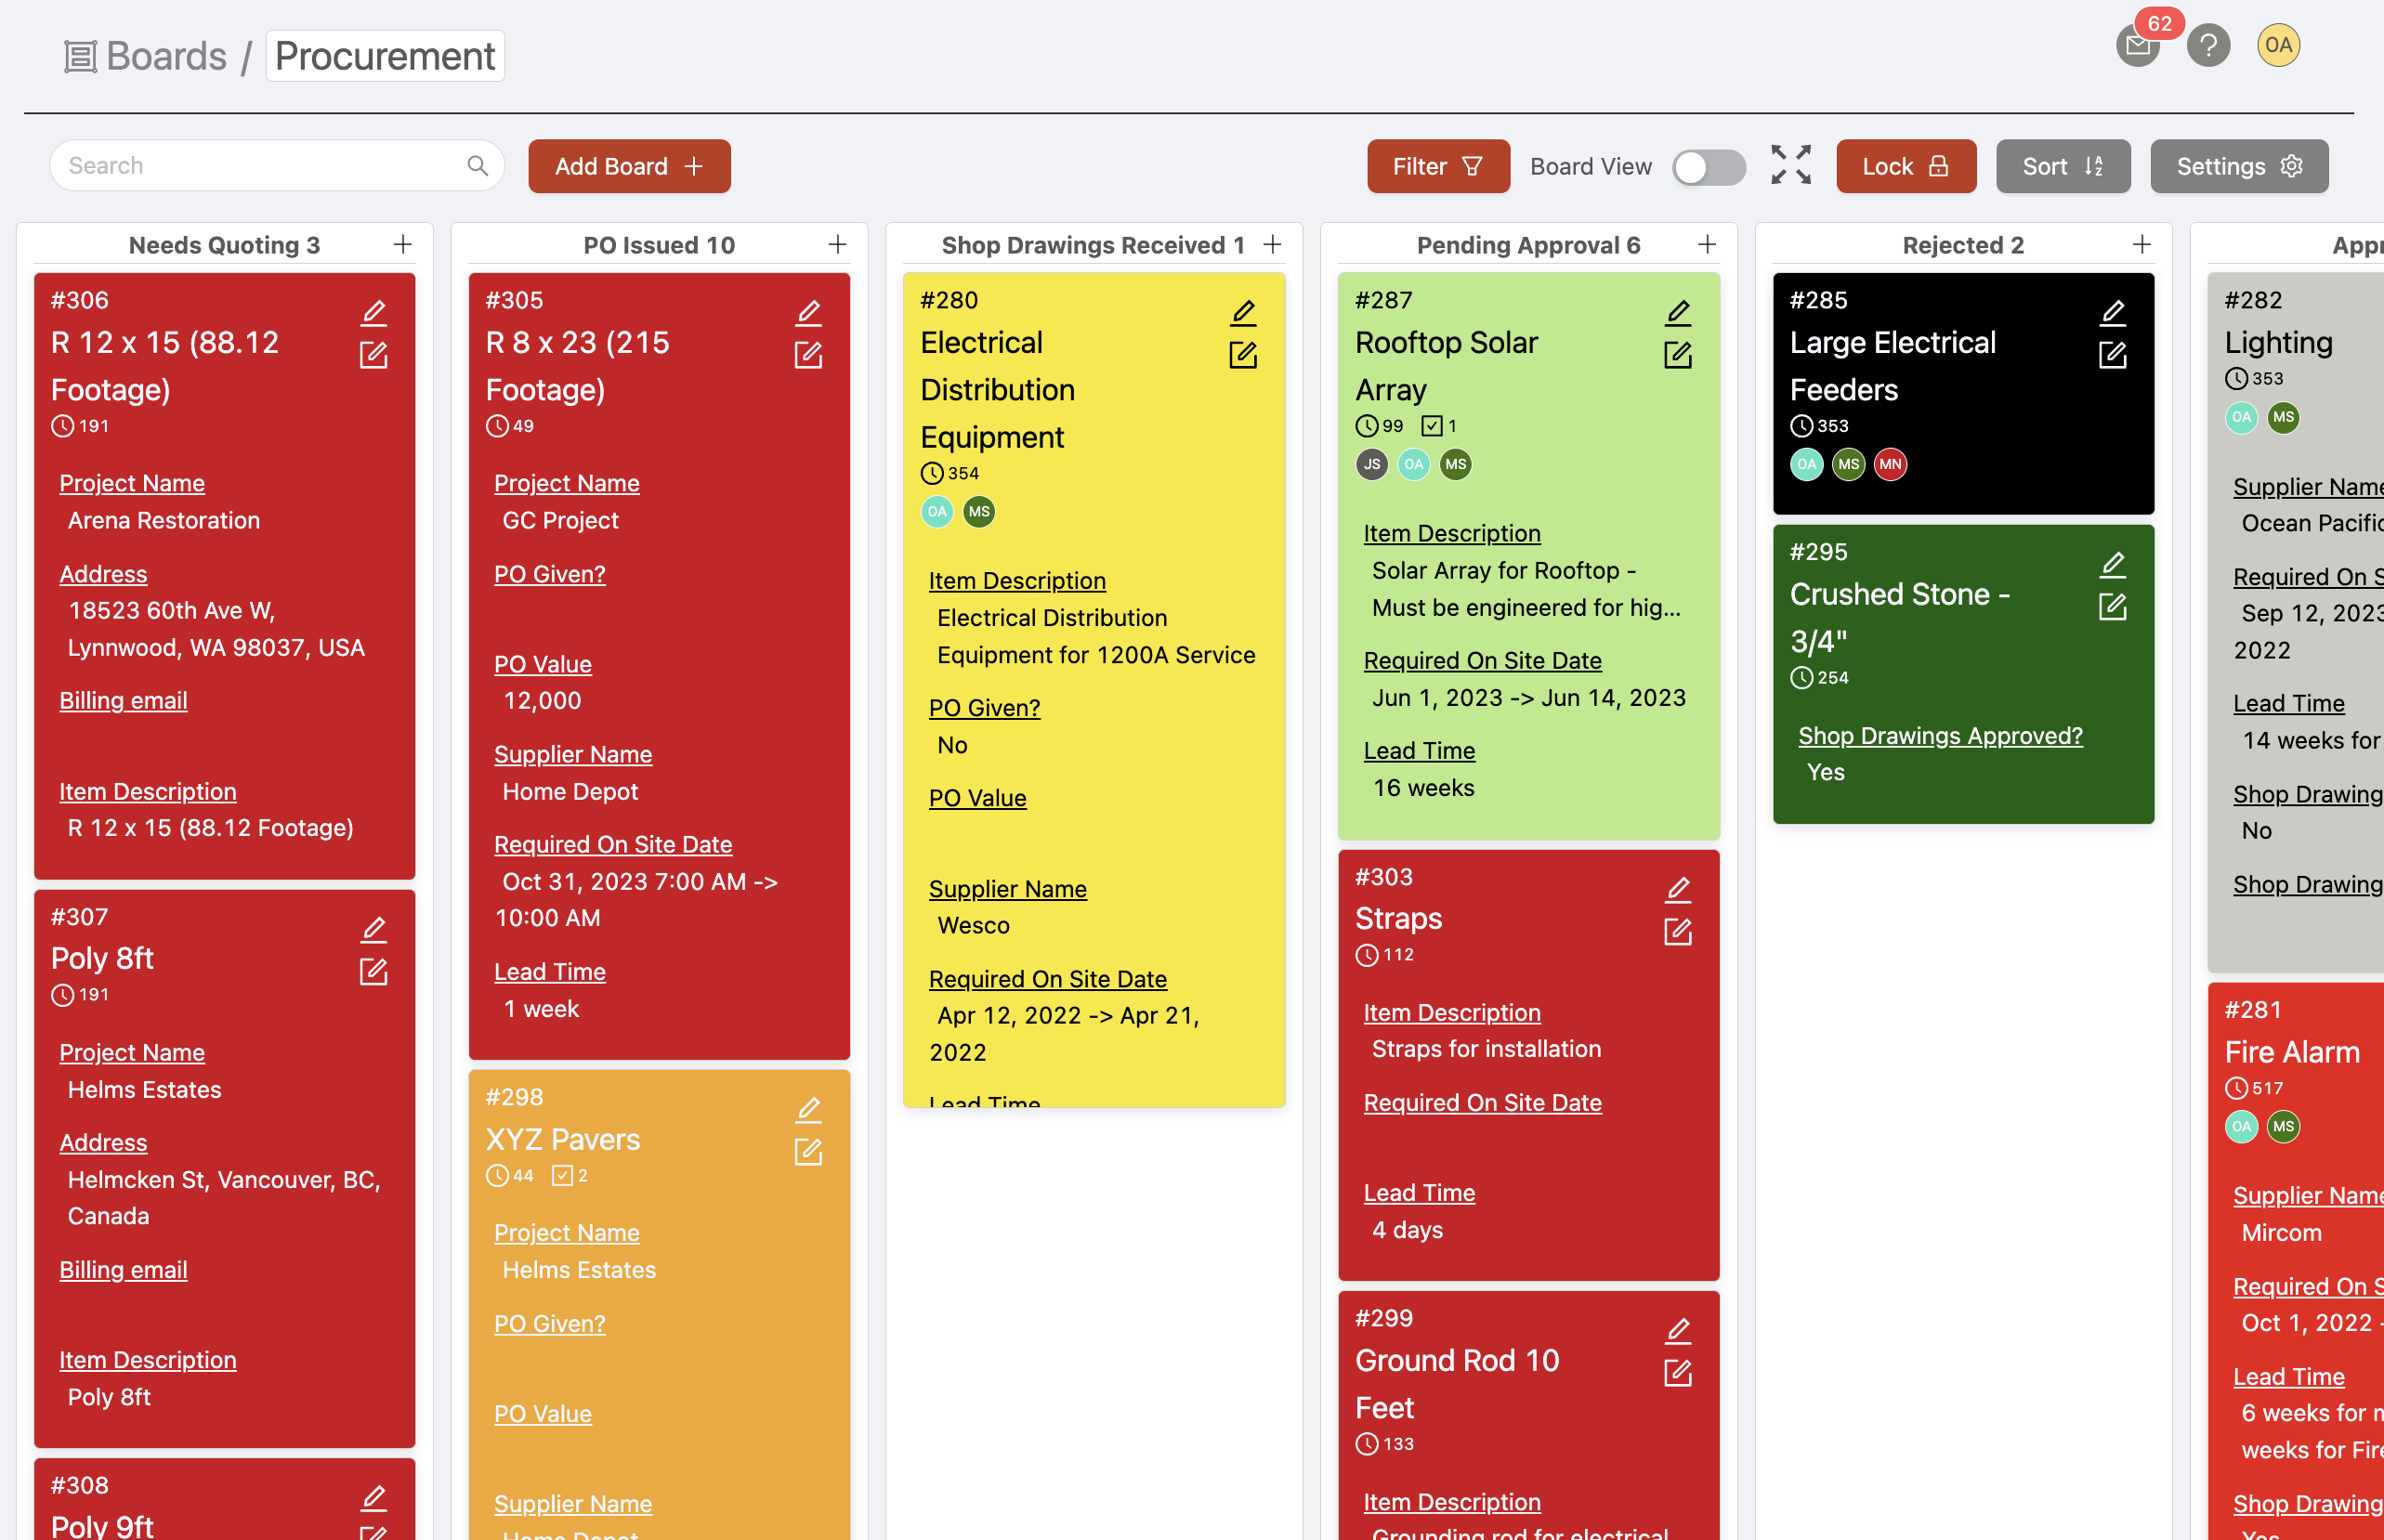Click pencil icon on Straps card
2384x1540 pixels.
[1678, 889]
